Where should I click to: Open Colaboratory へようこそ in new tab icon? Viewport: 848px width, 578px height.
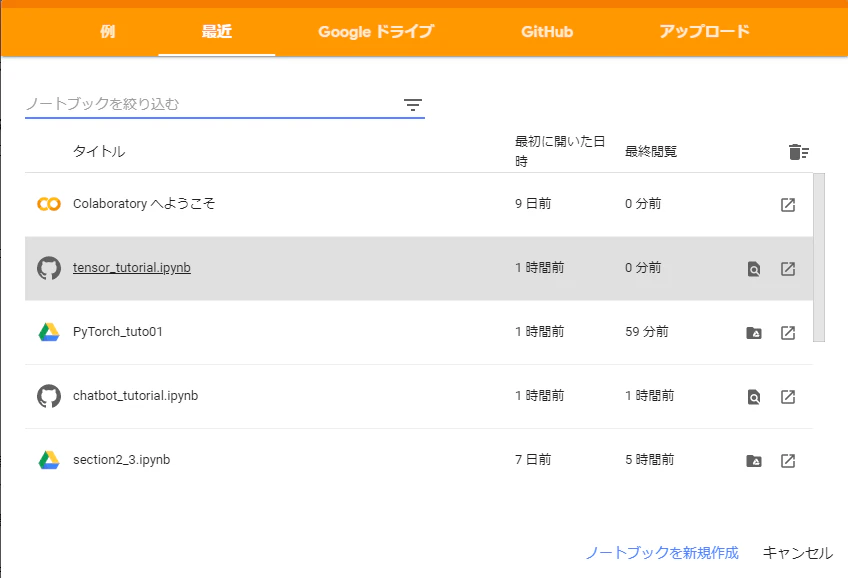point(788,204)
